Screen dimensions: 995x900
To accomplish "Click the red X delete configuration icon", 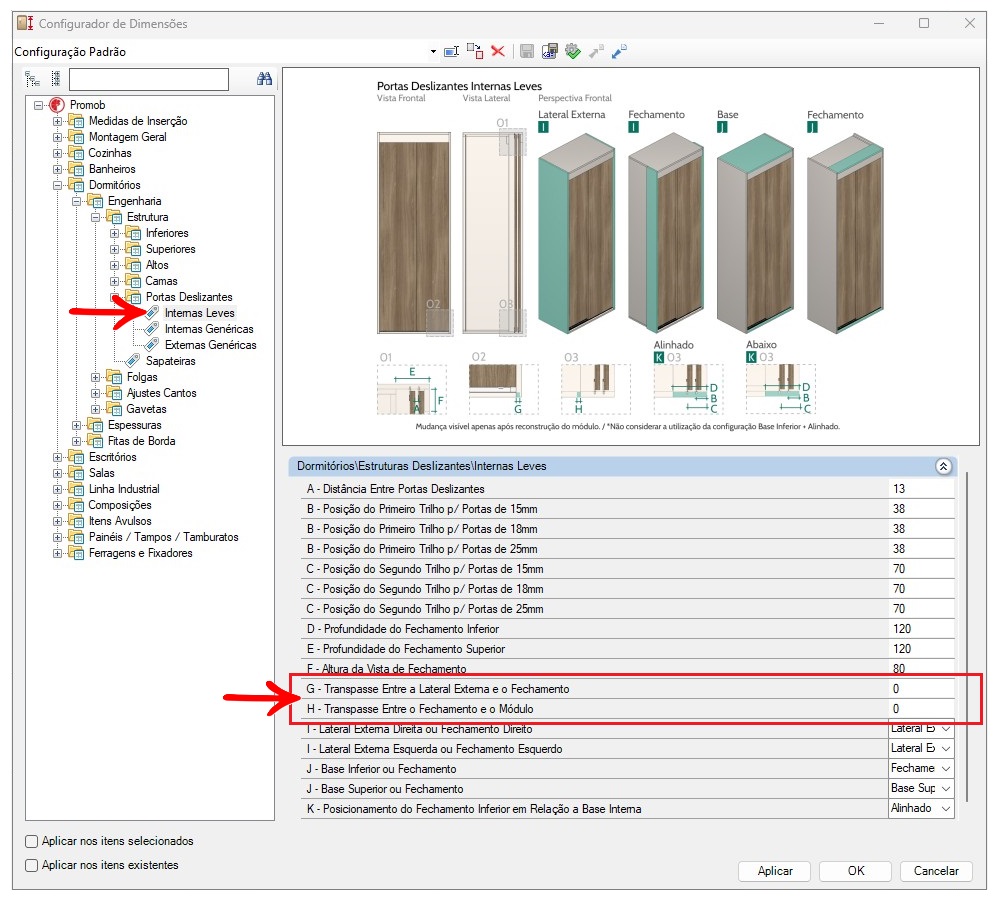I will (497, 51).
